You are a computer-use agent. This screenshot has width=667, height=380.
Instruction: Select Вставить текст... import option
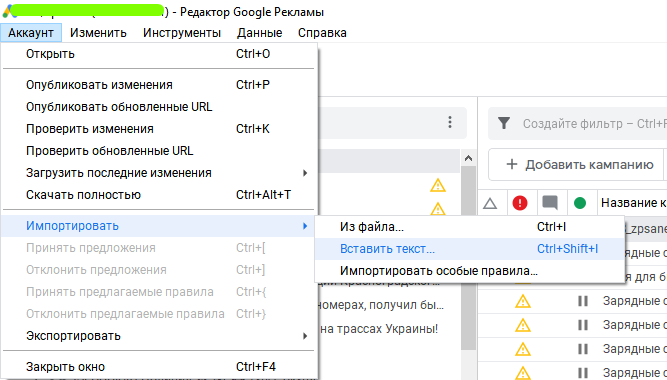(x=469, y=249)
